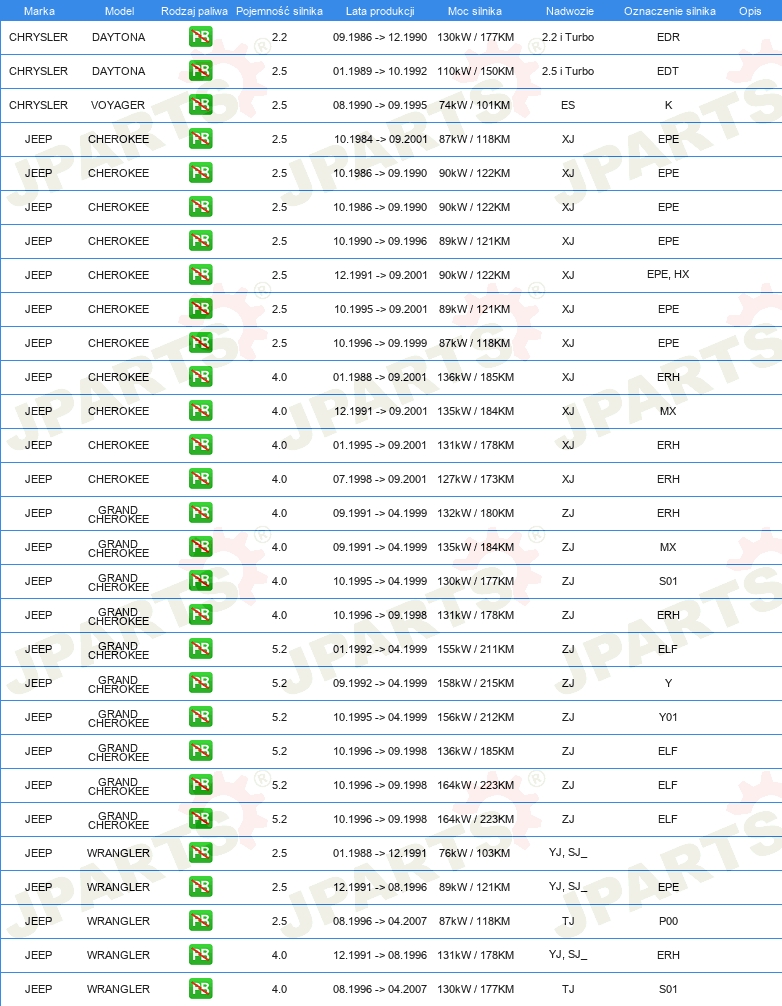
Task: Click fuel icon in Grand Cherokee MX row
Action: [x=201, y=547]
